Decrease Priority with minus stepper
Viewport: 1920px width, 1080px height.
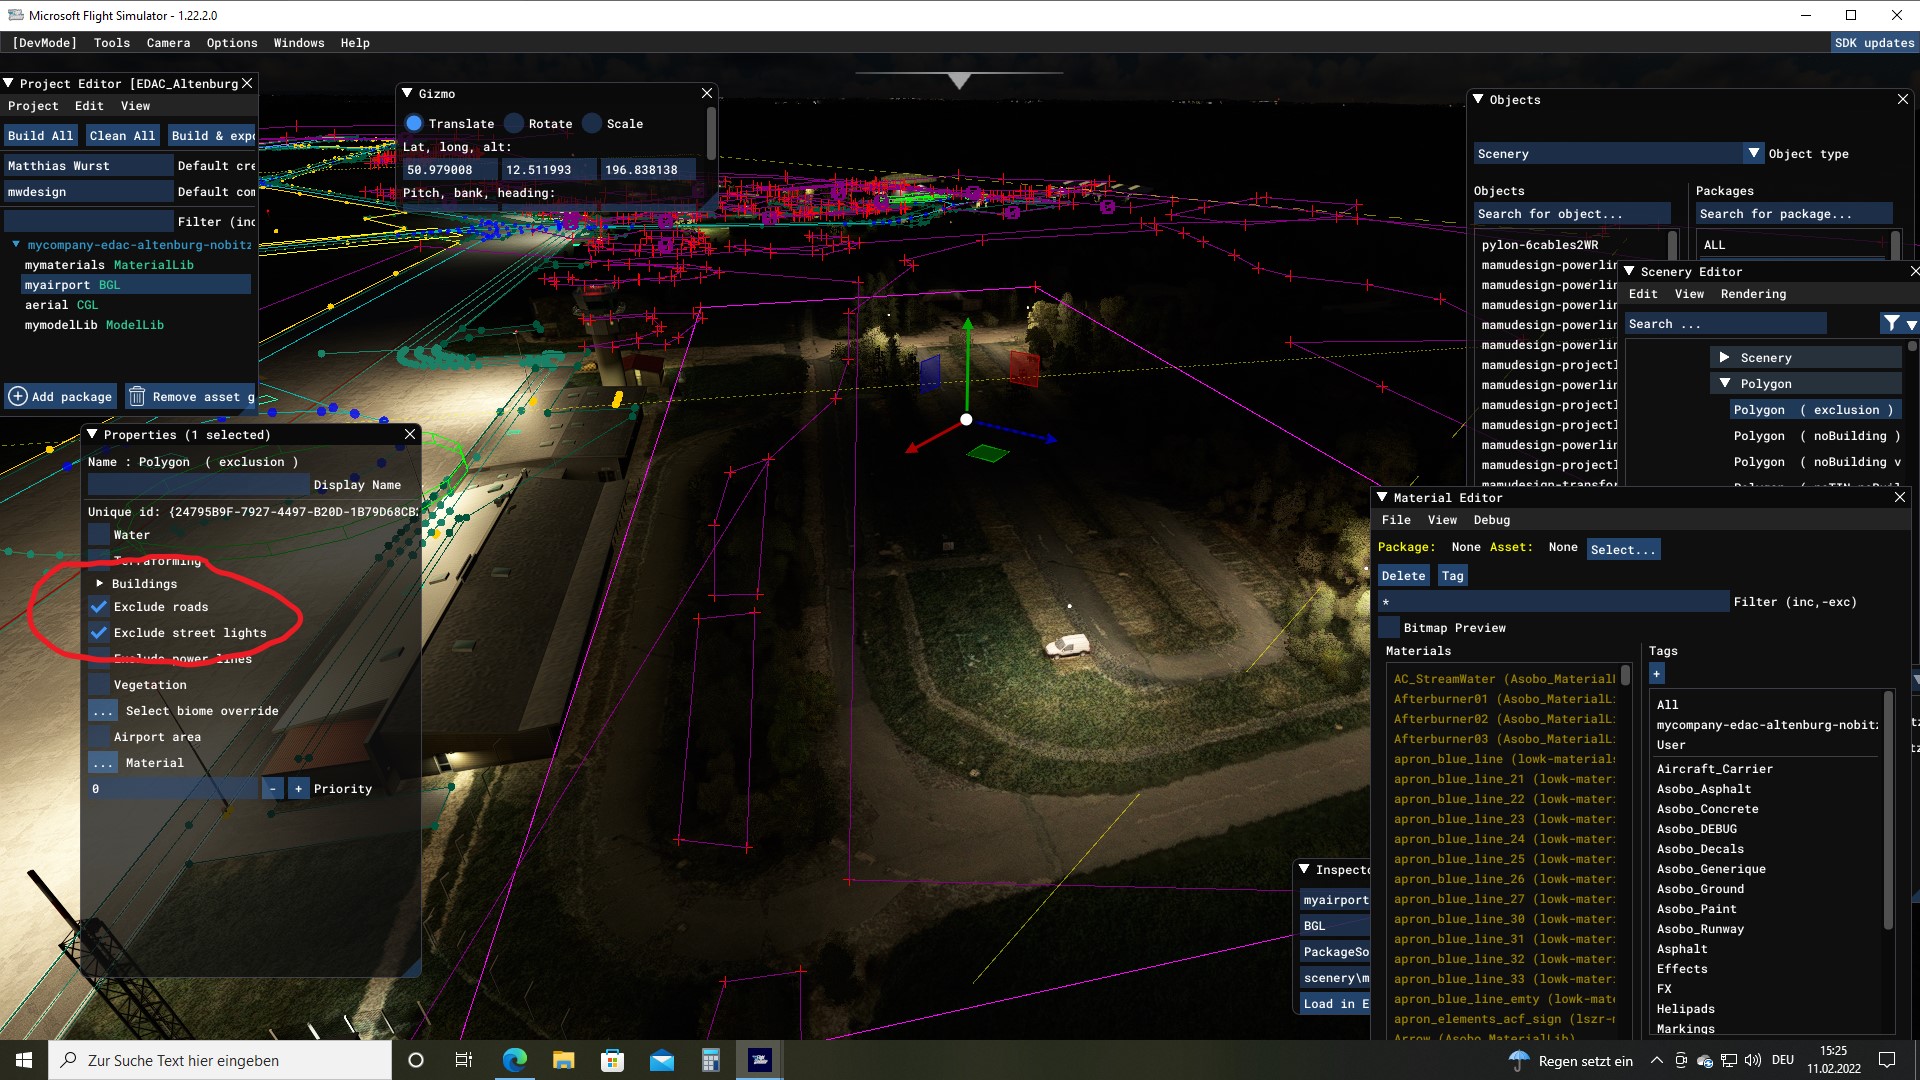(x=273, y=789)
